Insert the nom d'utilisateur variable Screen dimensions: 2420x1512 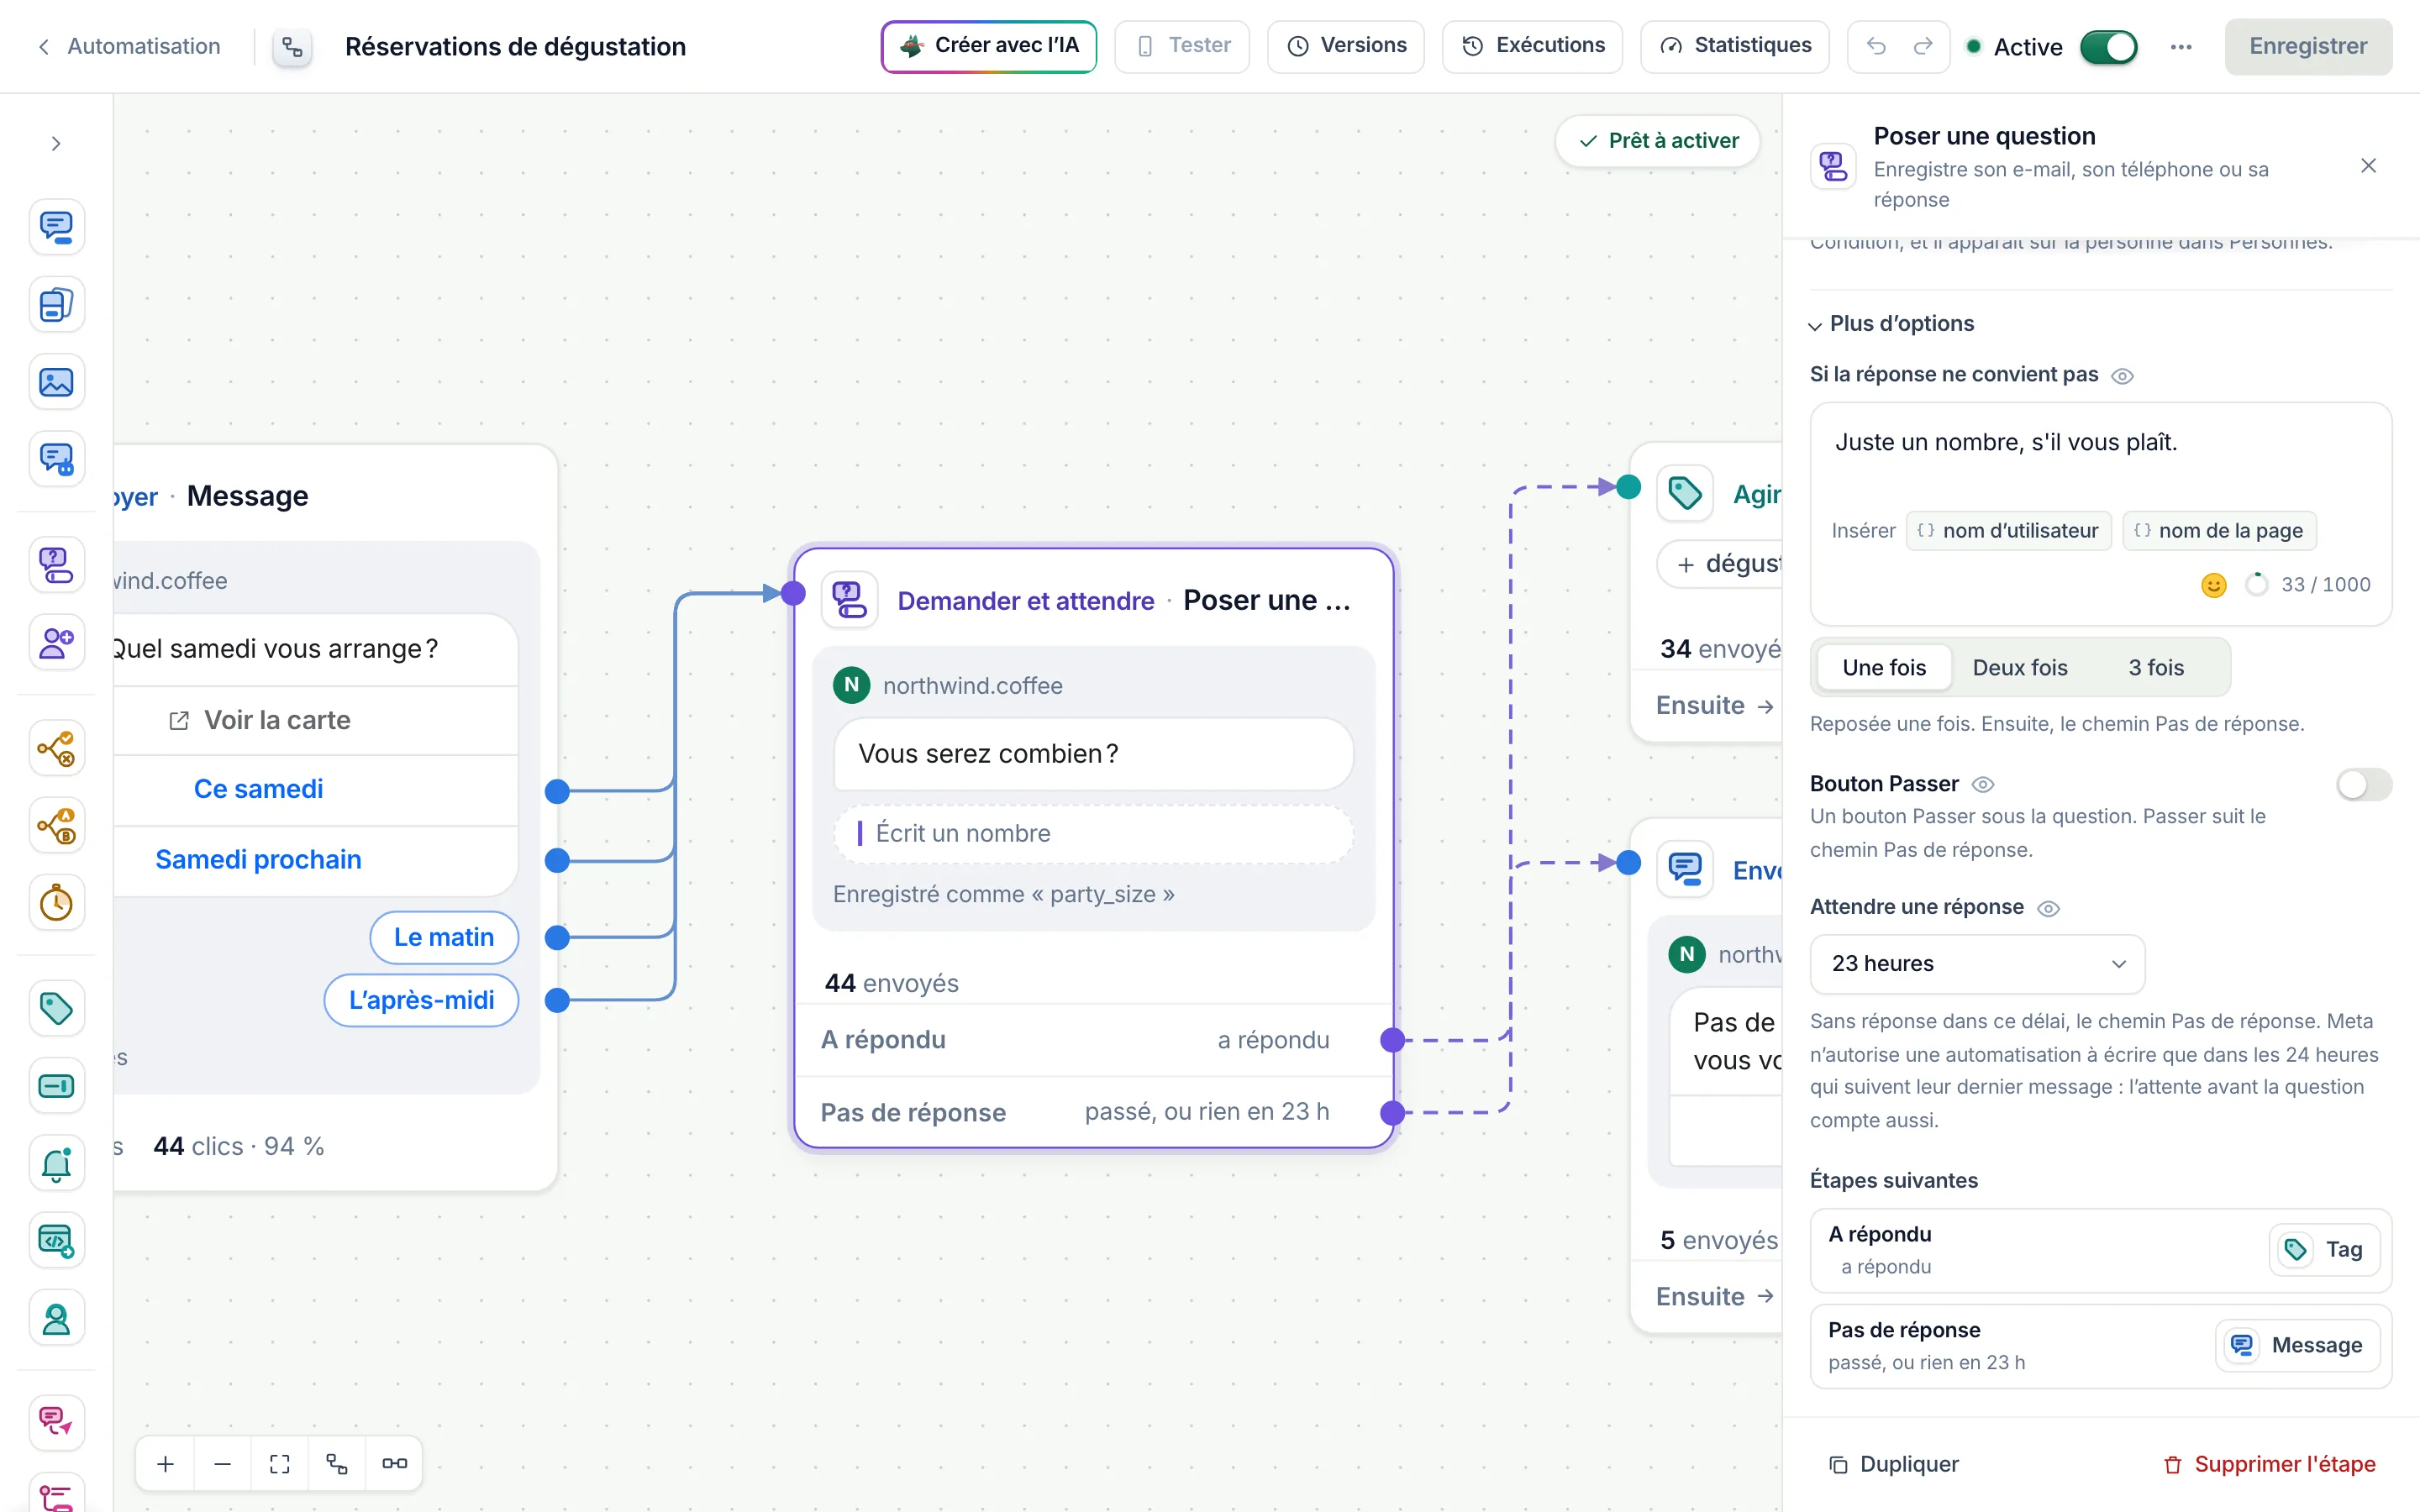point(2008,531)
